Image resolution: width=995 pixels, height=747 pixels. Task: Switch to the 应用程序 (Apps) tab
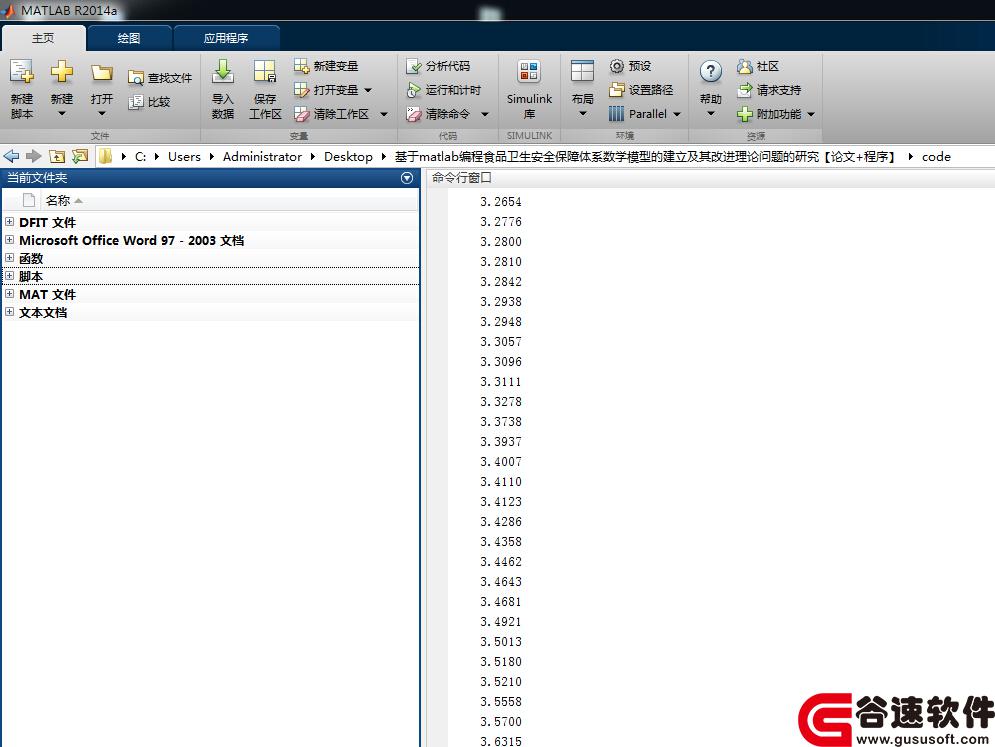[x=226, y=38]
